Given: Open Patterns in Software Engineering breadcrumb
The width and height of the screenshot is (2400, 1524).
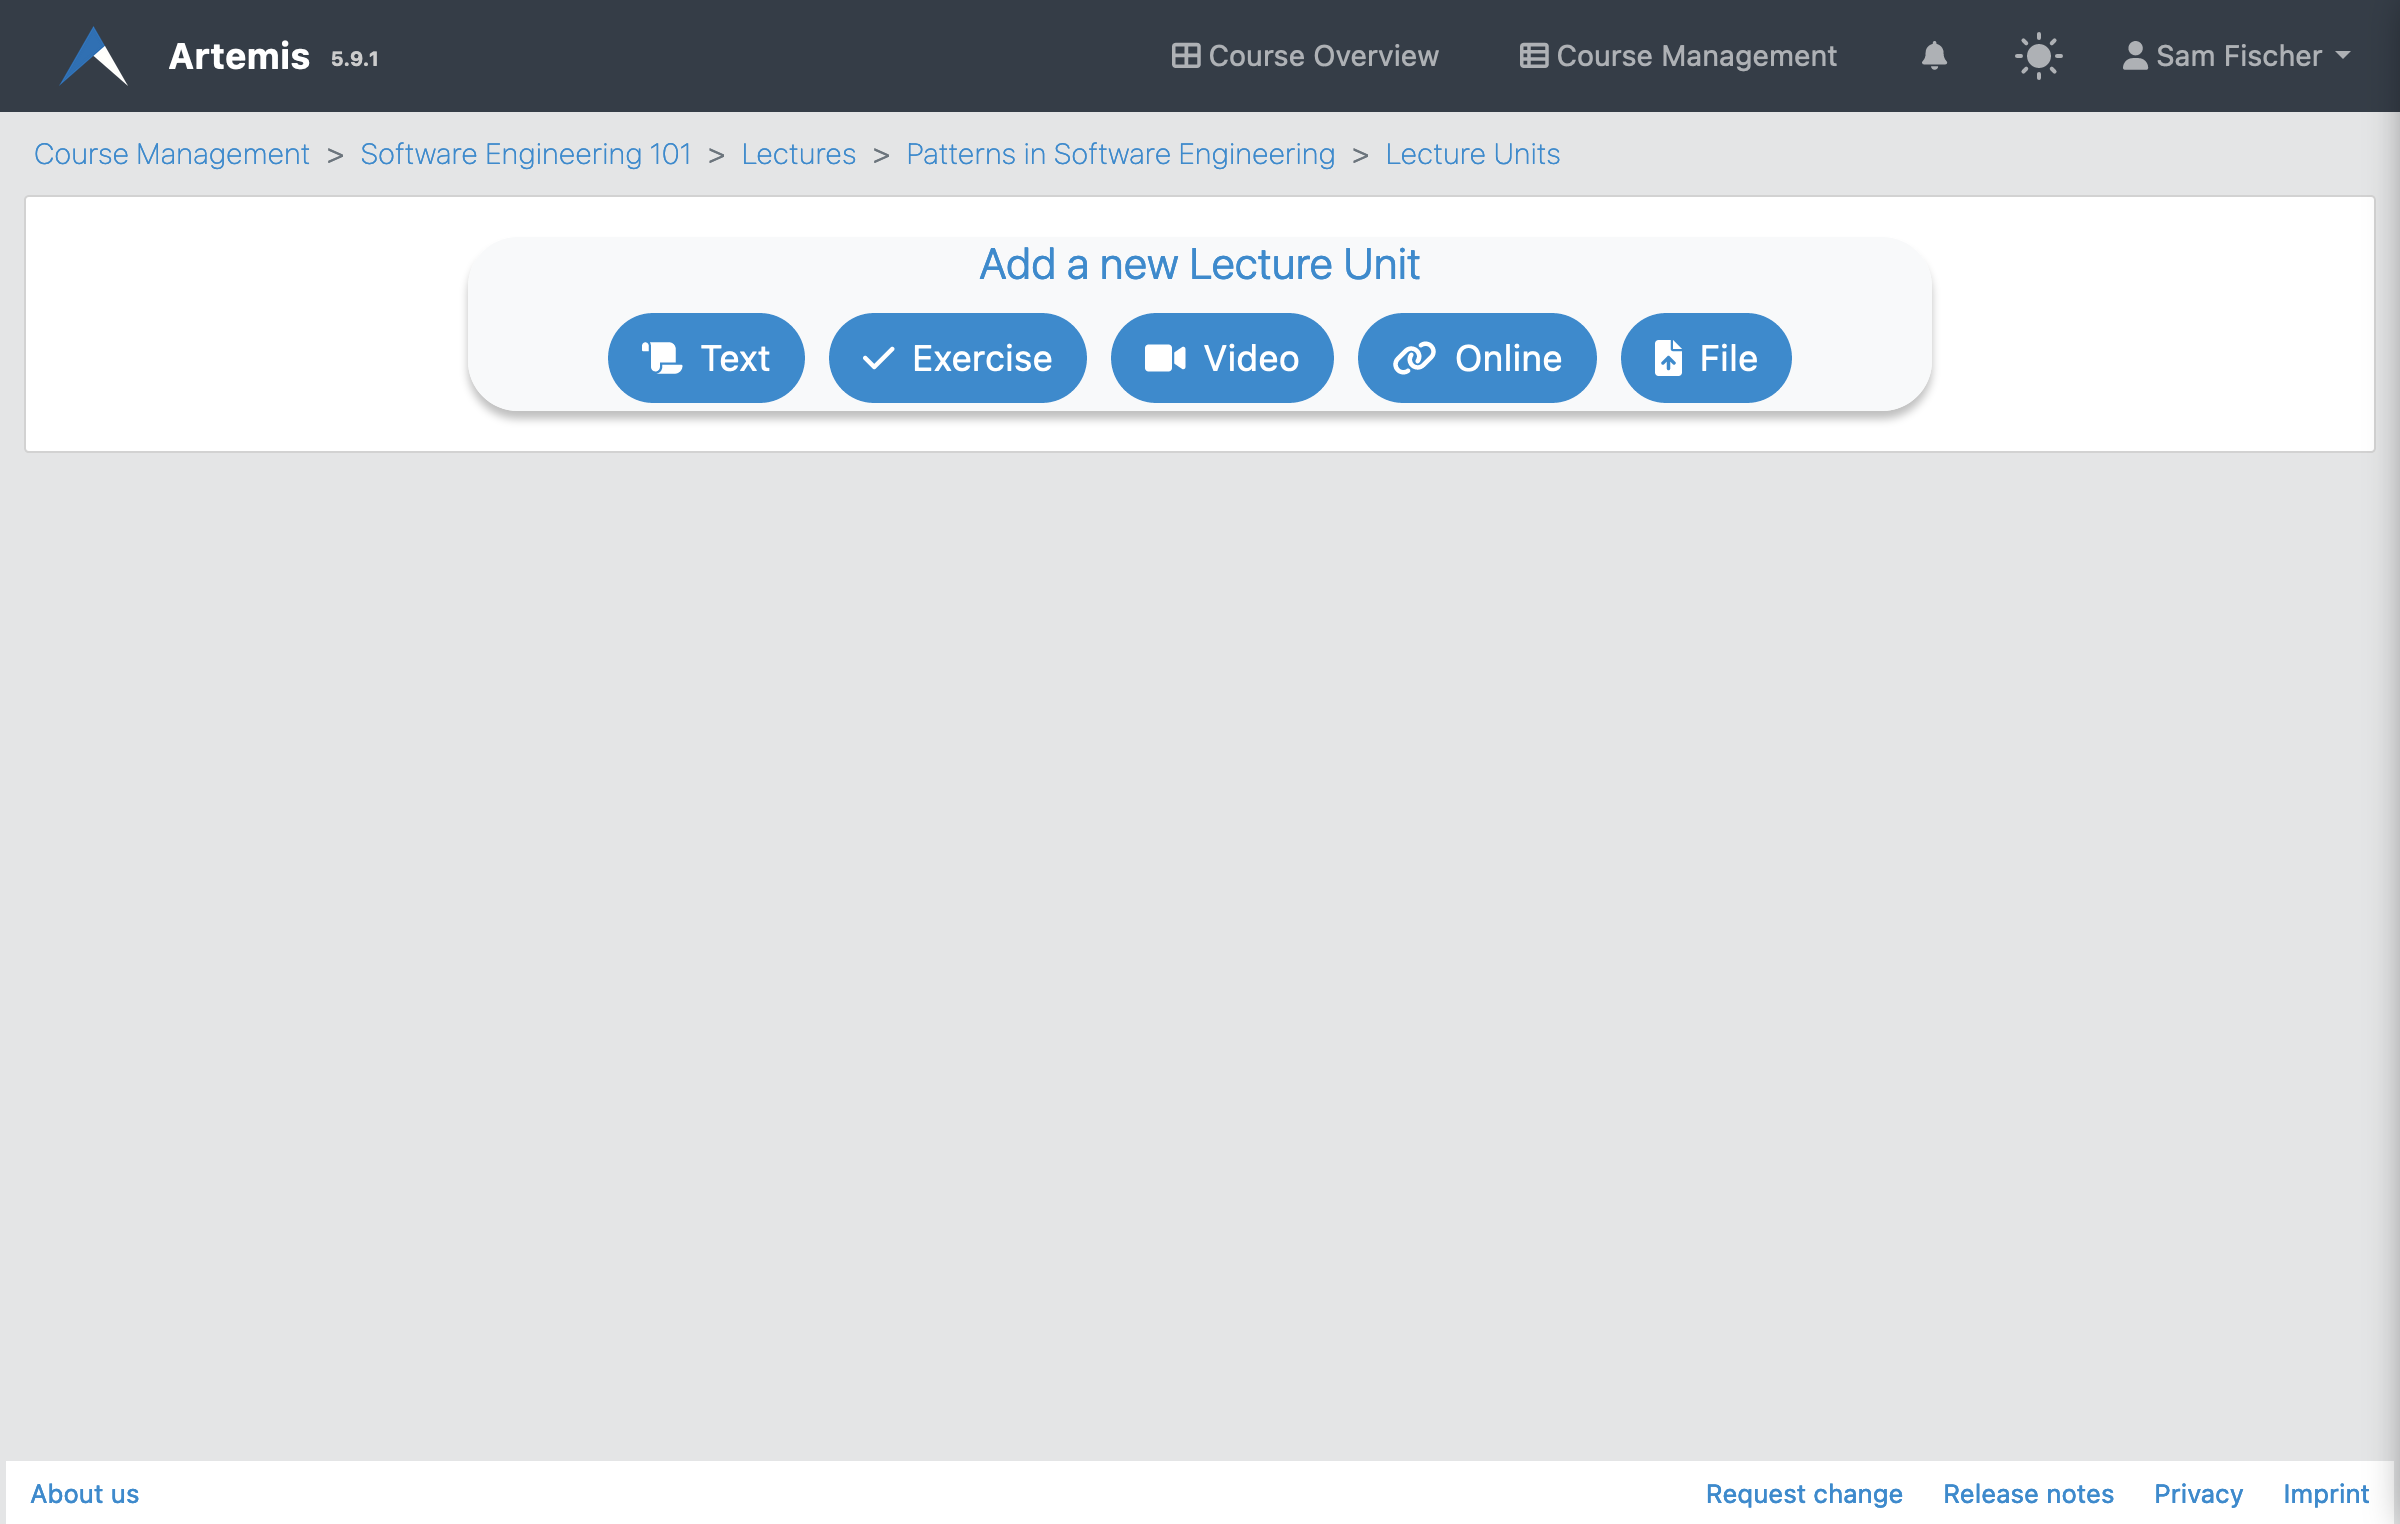Looking at the screenshot, I should [x=1120, y=154].
